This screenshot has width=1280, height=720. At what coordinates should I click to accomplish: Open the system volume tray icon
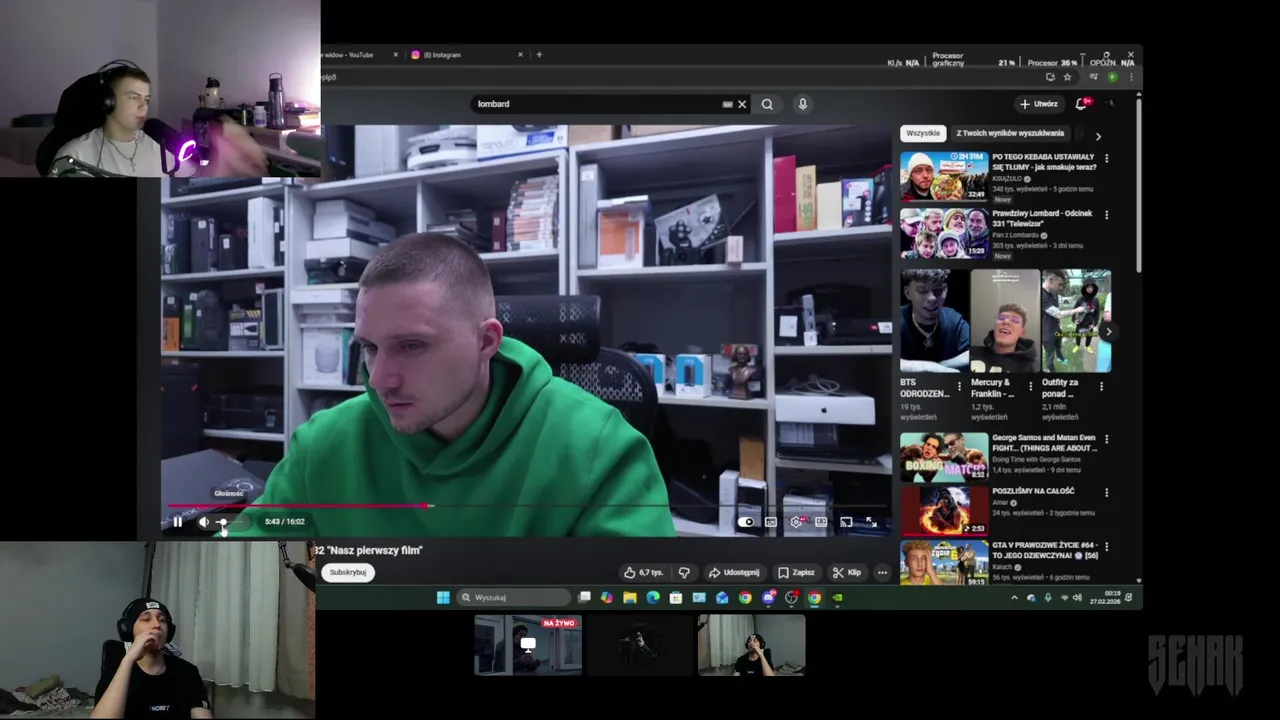tap(1077, 598)
